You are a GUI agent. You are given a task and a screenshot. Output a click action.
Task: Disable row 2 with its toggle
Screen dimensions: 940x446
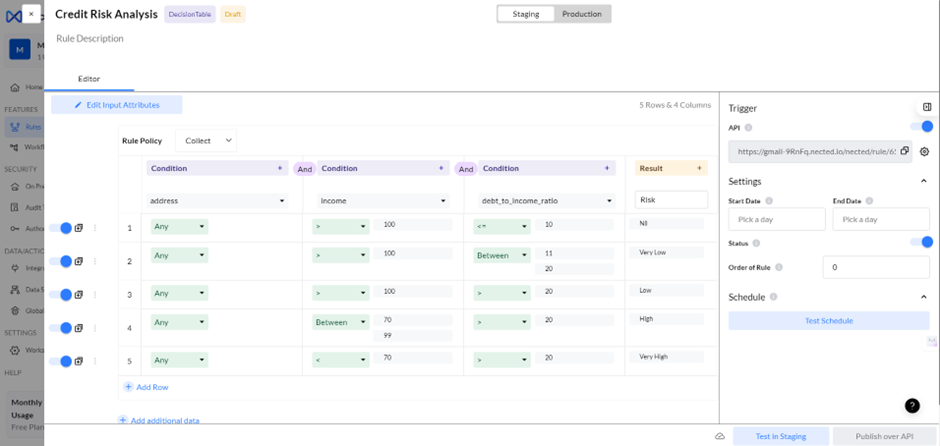[61, 261]
